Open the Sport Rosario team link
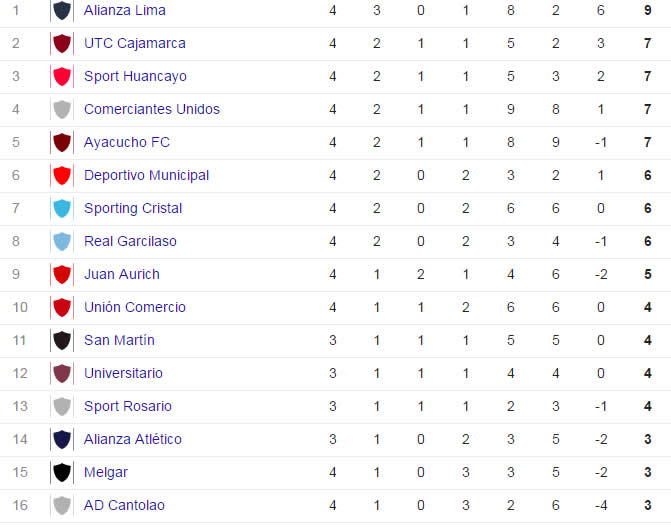 [128, 406]
